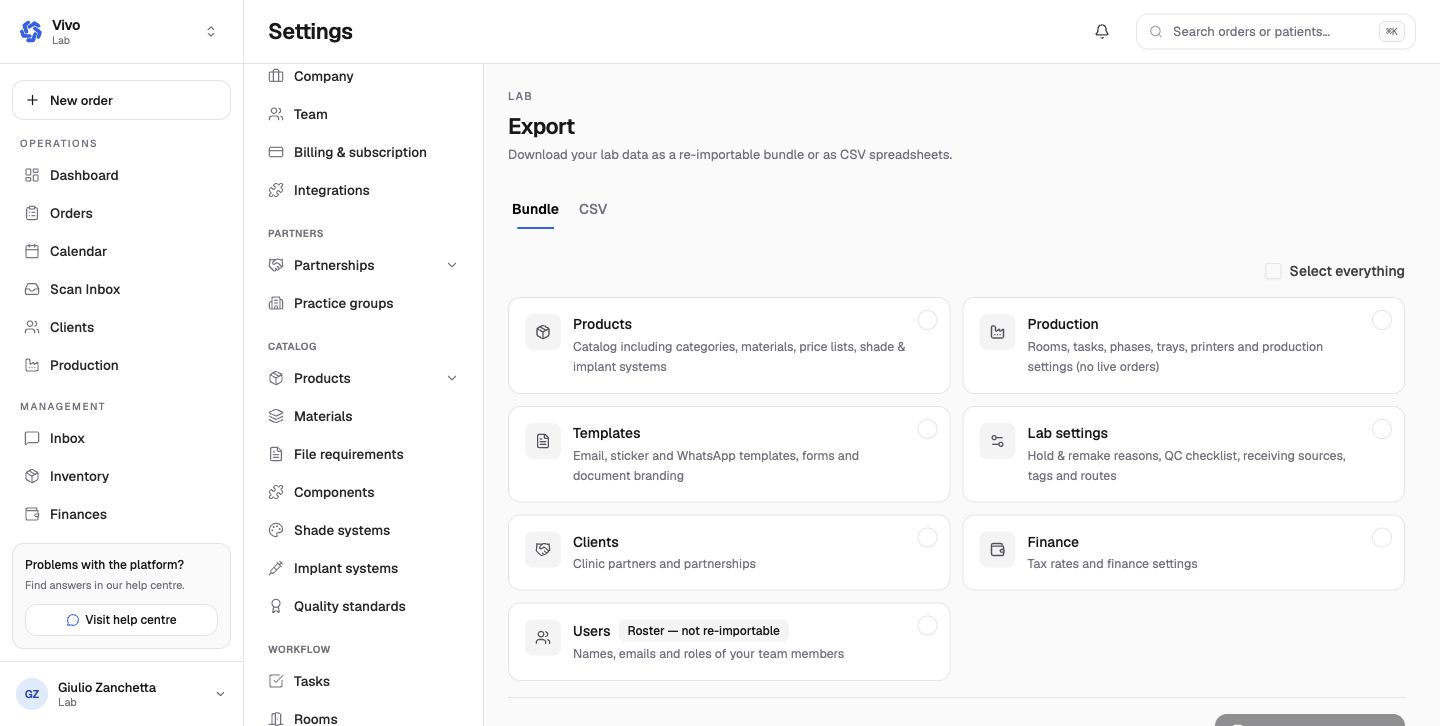Image resolution: width=1440 pixels, height=726 pixels.
Task: Click Visit help centre button
Action: 121,620
